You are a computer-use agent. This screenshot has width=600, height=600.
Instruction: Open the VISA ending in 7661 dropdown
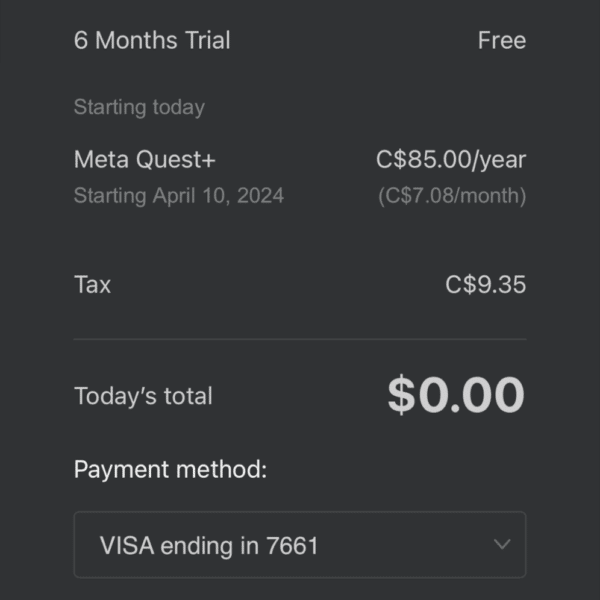coord(300,545)
